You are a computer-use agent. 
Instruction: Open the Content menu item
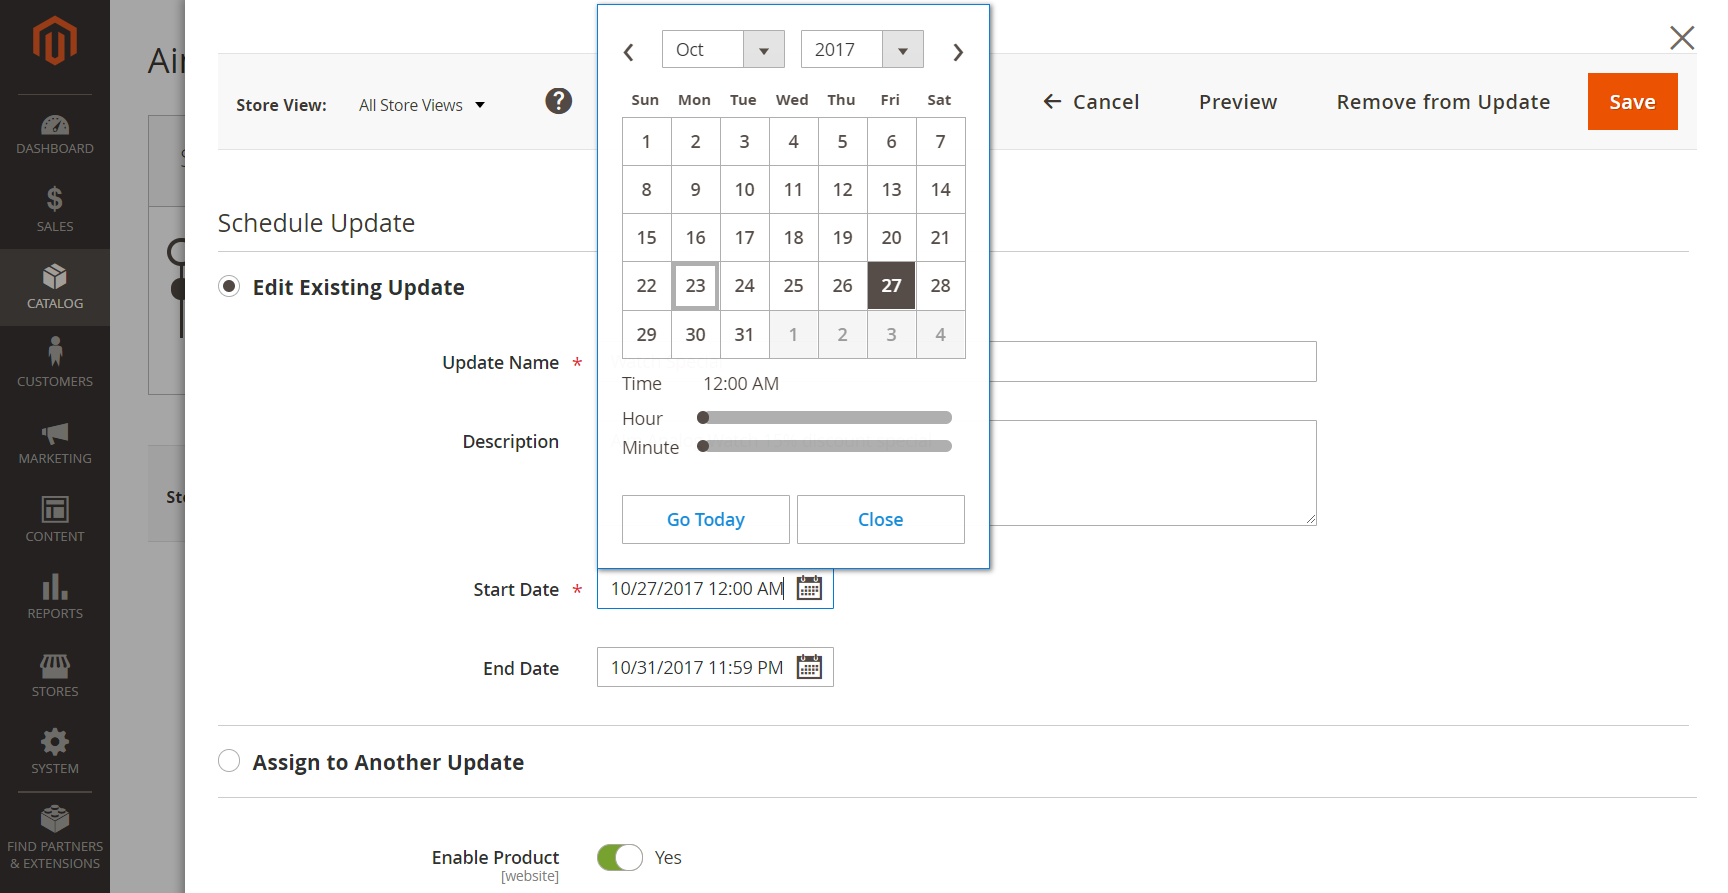[55, 520]
